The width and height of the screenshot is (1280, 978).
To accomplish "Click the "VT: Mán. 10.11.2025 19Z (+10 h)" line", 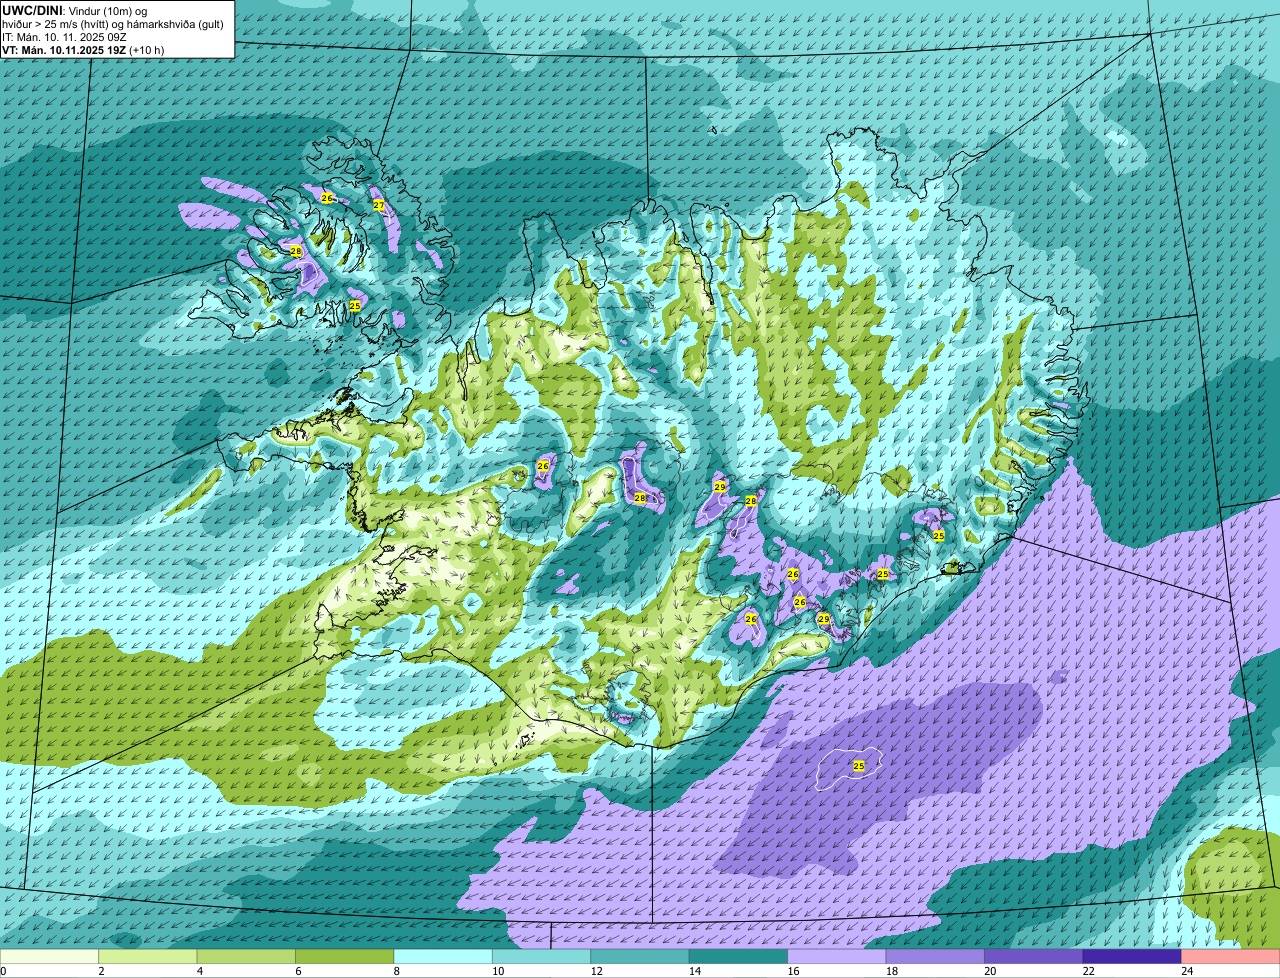I will click(x=83, y=49).
